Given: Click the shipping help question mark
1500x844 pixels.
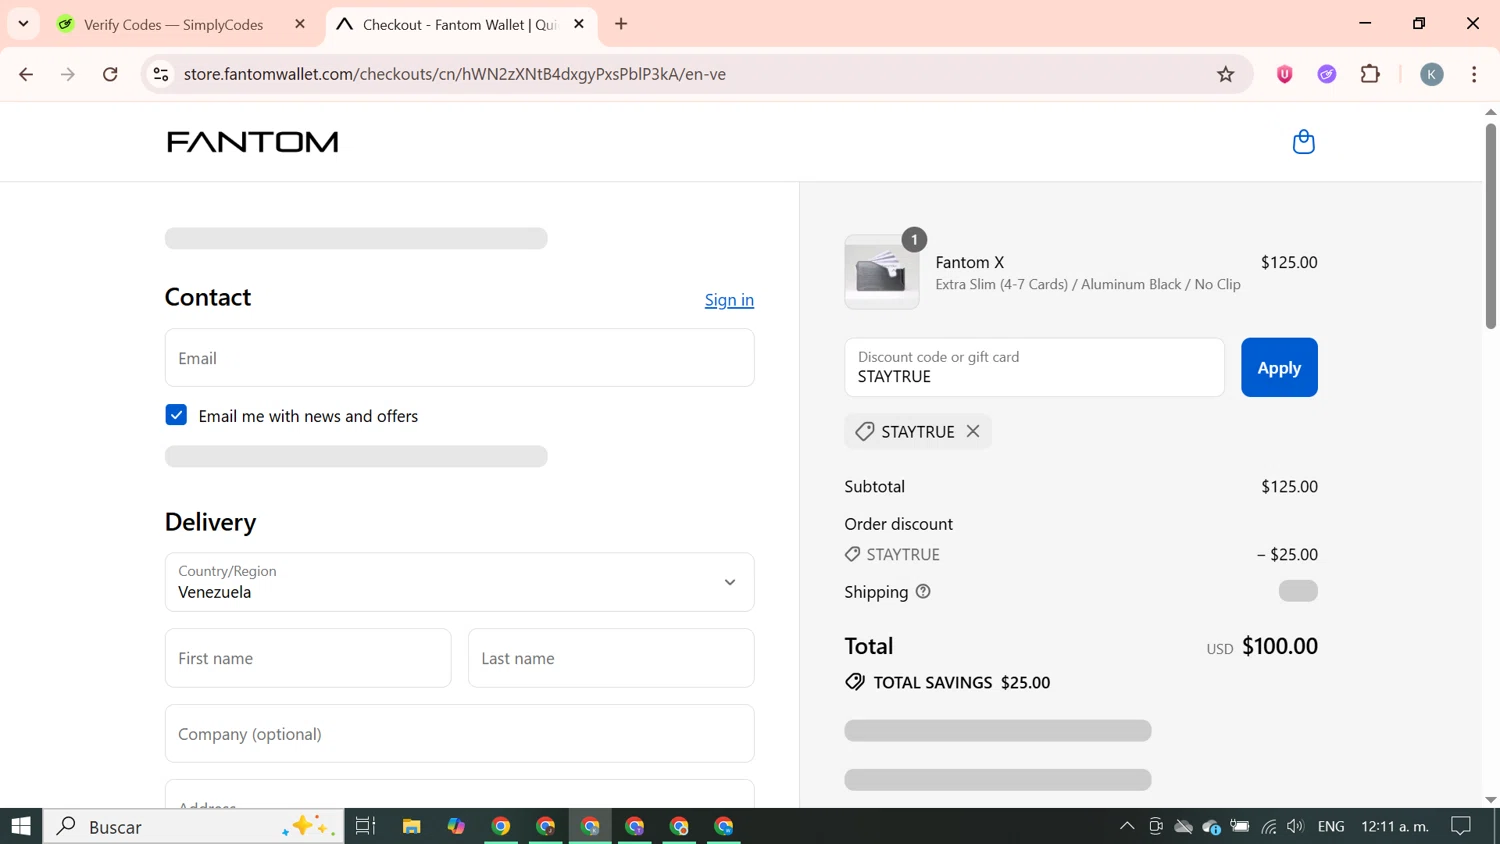Looking at the screenshot, I should point(923,591).
